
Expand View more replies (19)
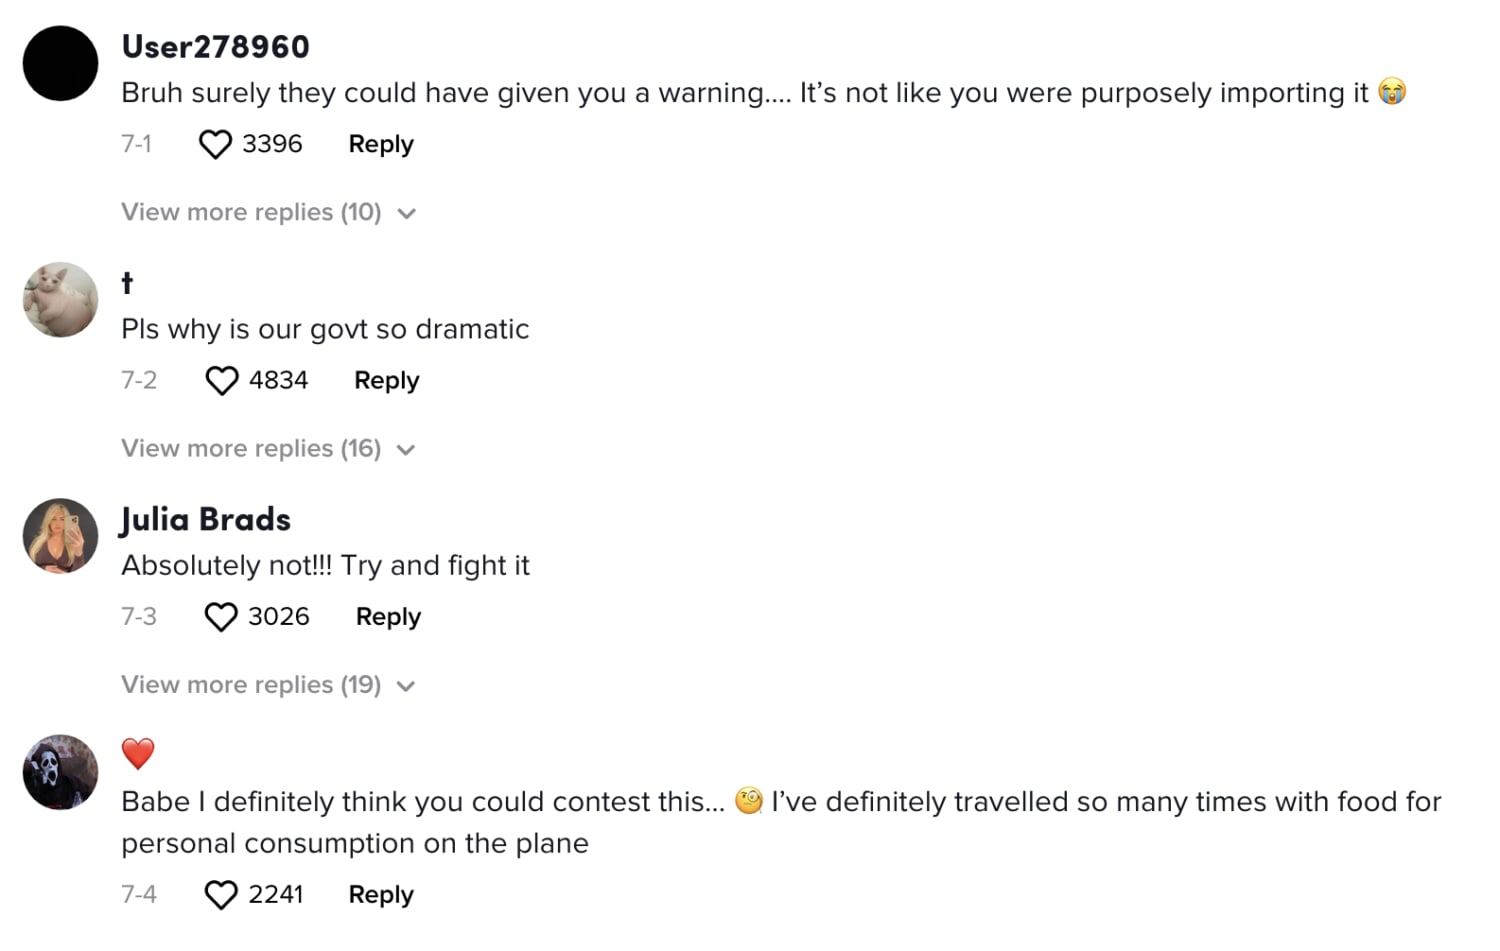[x=268, y=685]
